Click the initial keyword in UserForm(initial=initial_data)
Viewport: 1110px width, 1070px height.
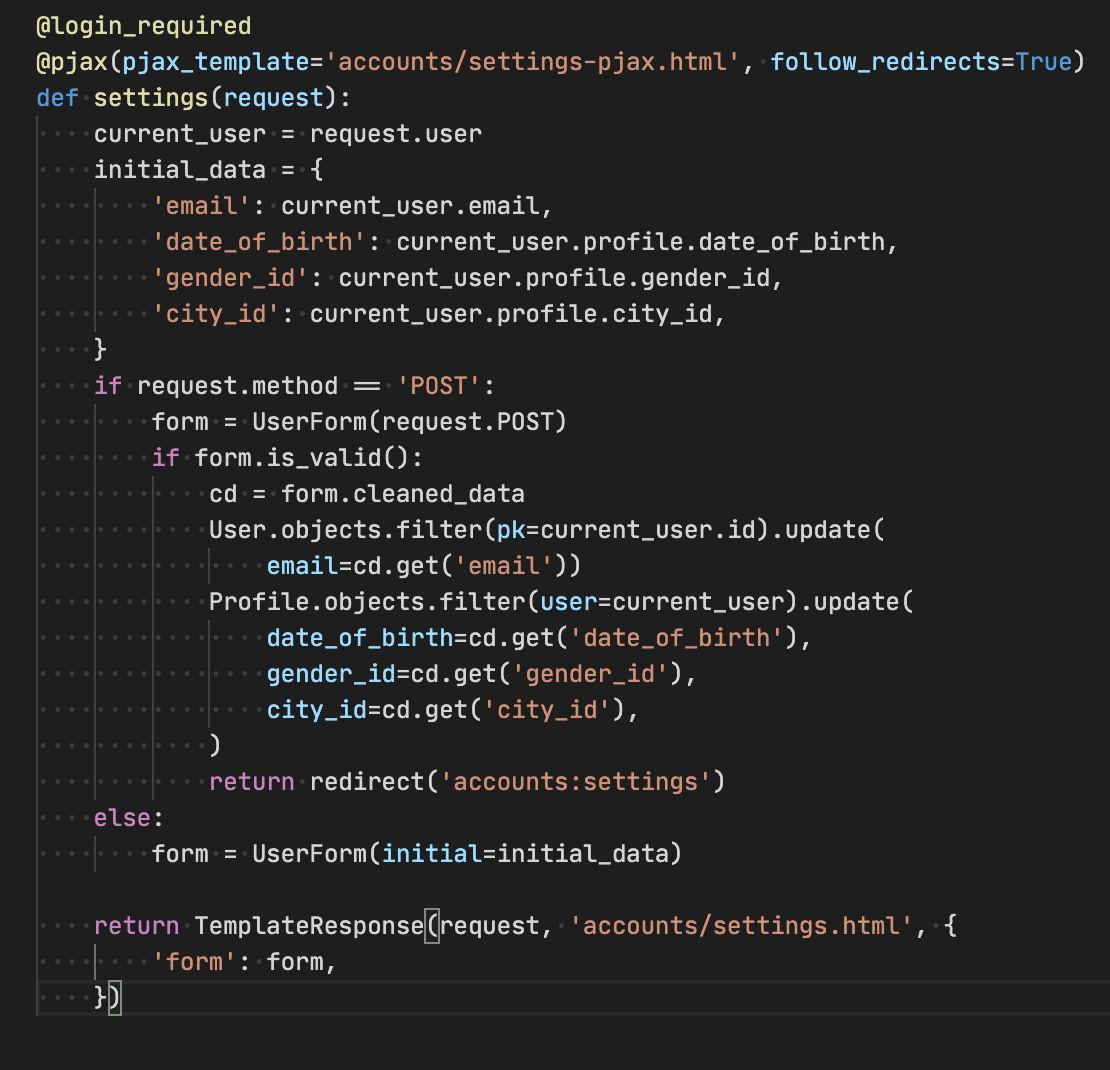coord(432,854)
